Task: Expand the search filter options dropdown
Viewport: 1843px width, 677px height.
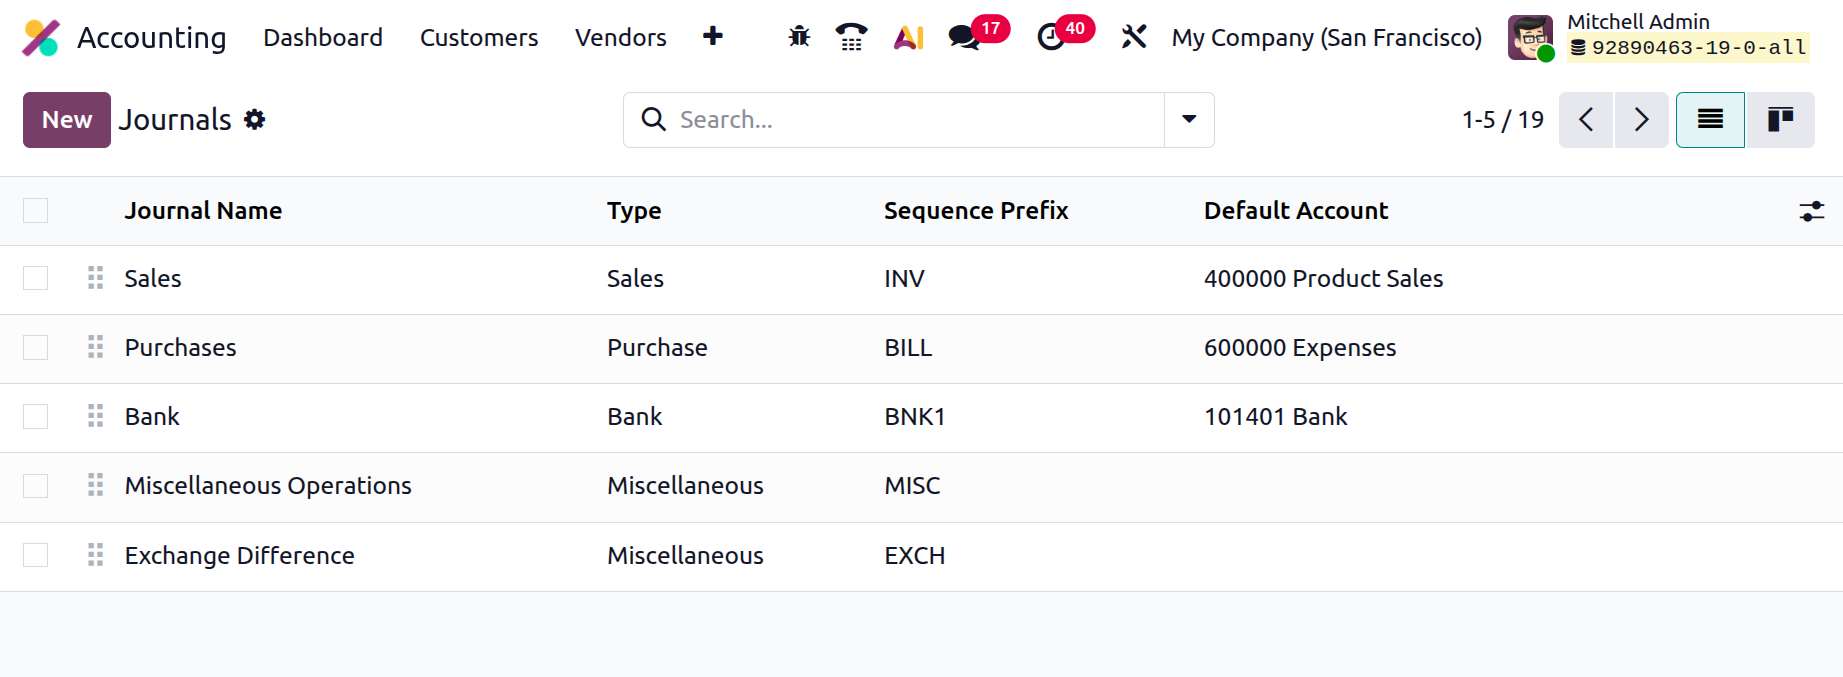Action: (x=1189, y=120)
